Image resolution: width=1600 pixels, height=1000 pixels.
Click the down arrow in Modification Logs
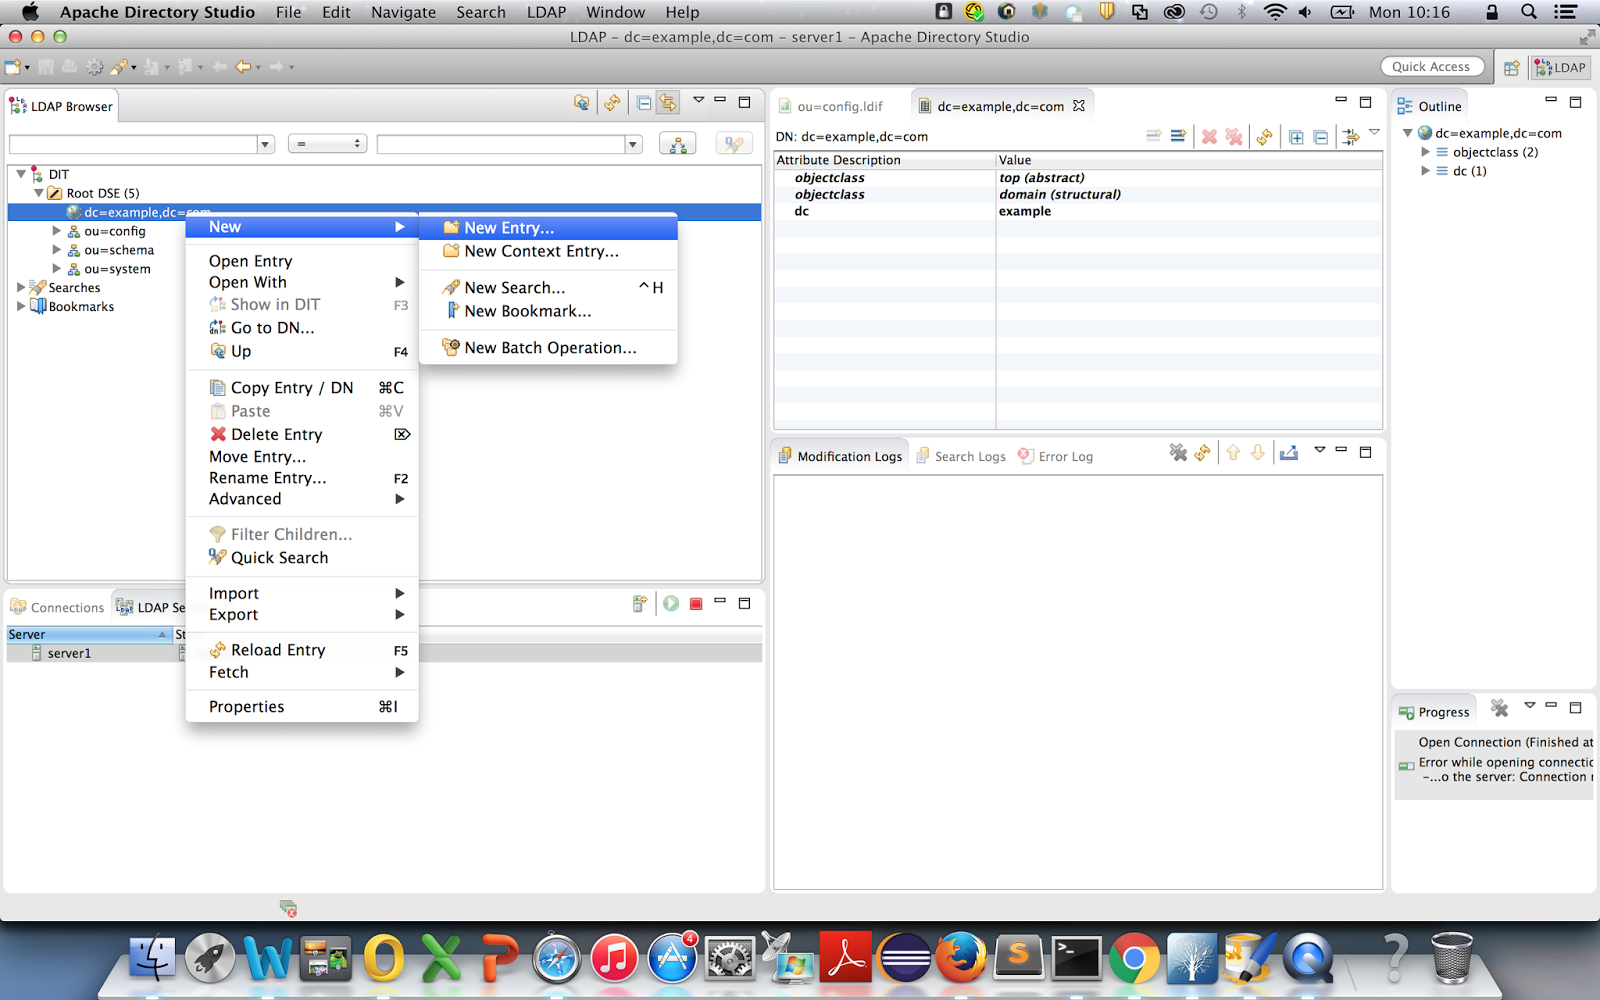(1258, 453)
